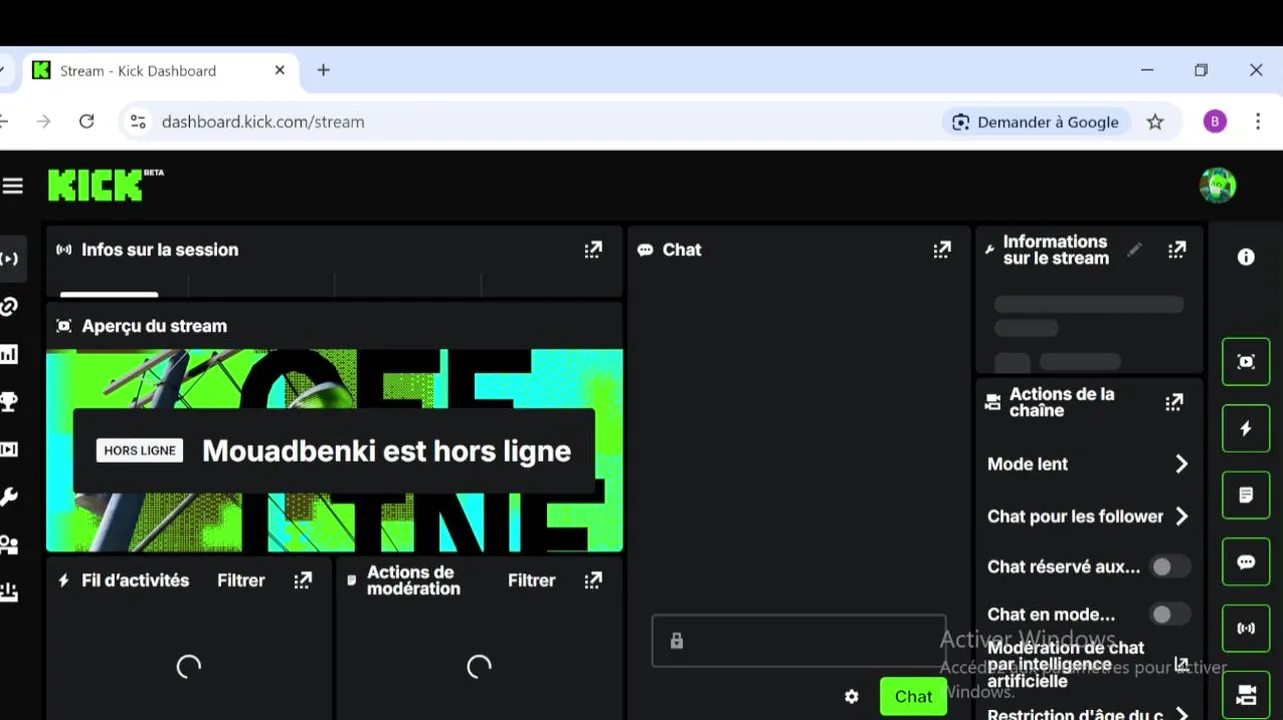
Task: Click Filtrer in Actions de modération
Action: pos(531,580)
